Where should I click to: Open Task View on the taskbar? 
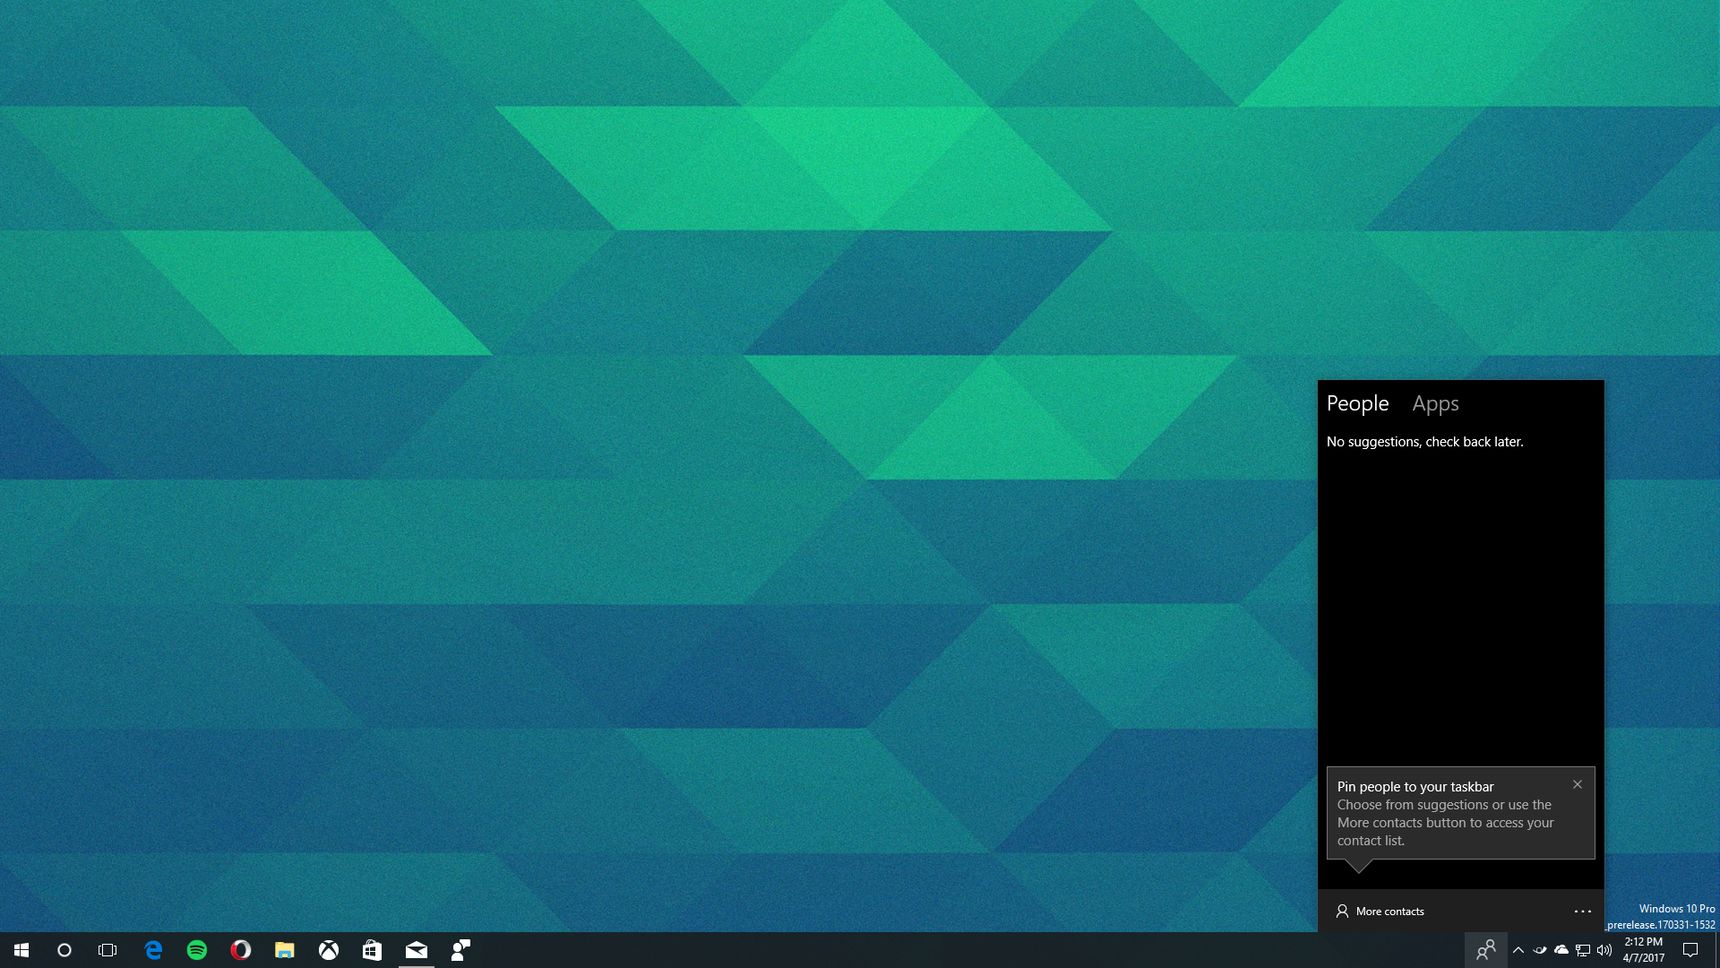pyautogui.click(x=107, y=950)
